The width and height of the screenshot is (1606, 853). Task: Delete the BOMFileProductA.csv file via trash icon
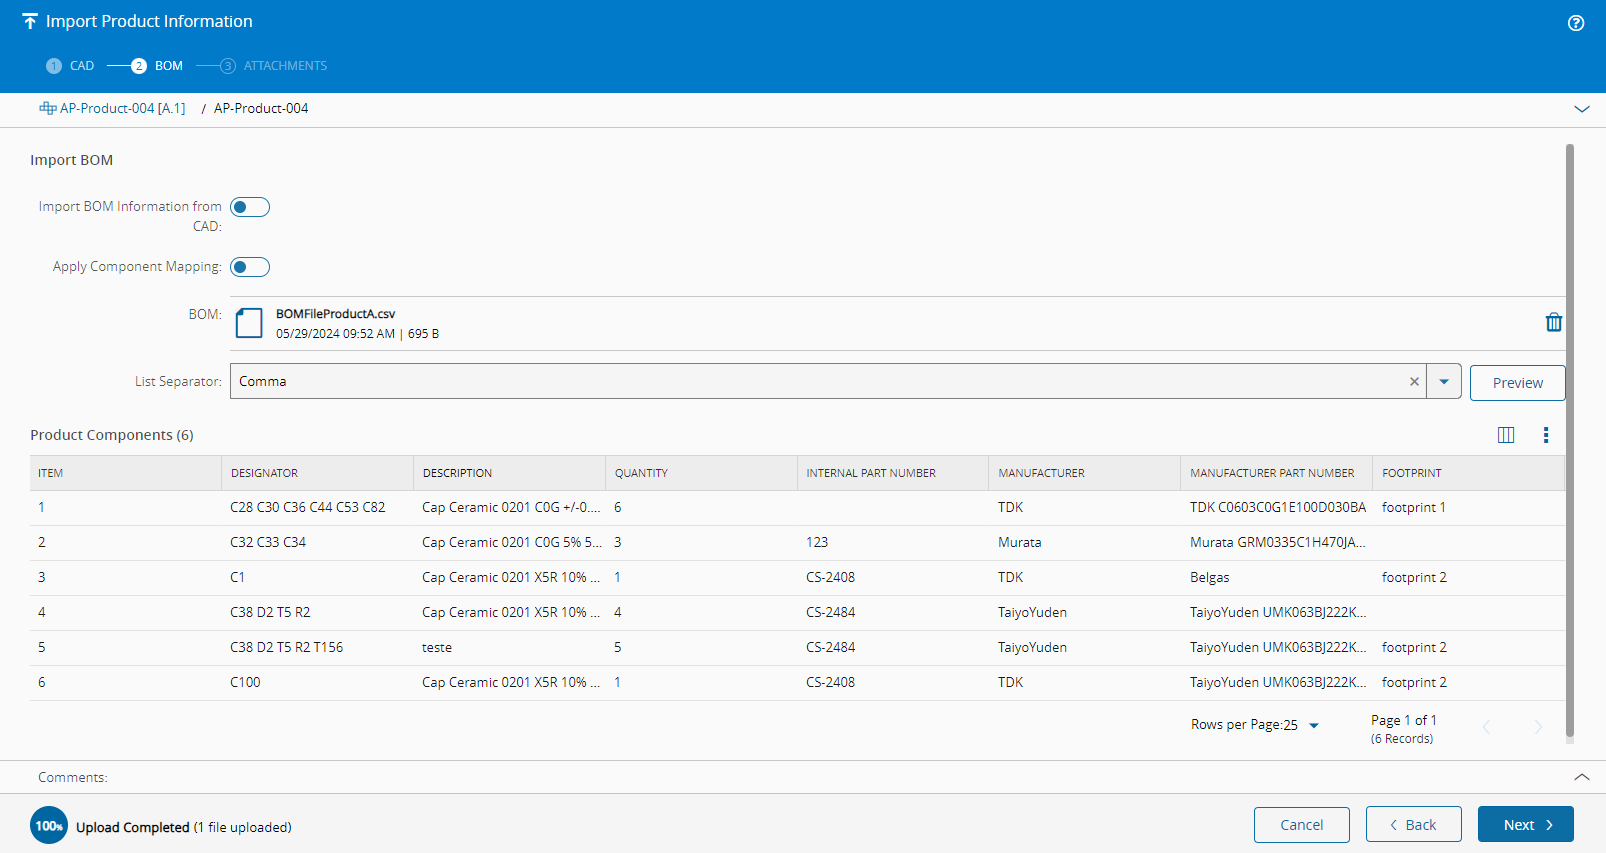[x=1553, y=322]
